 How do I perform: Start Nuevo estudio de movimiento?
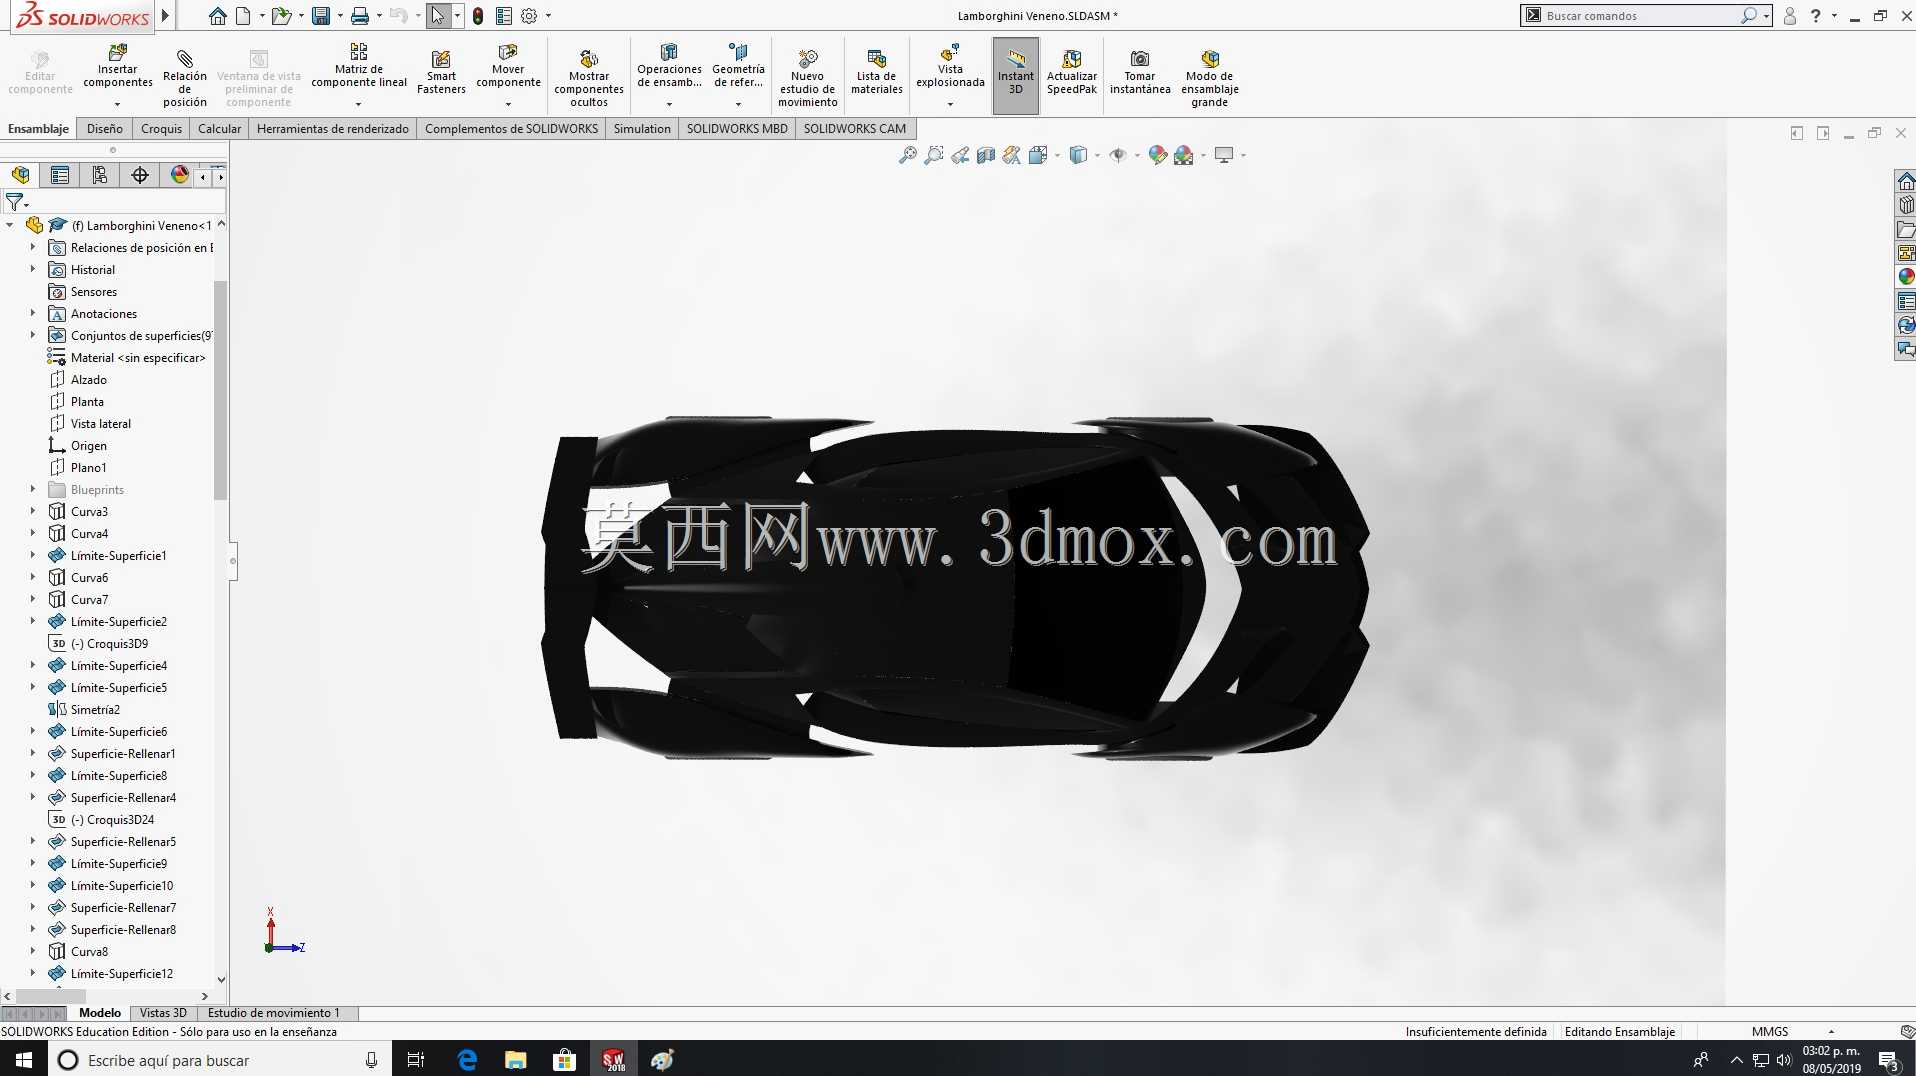click(808, 78)
